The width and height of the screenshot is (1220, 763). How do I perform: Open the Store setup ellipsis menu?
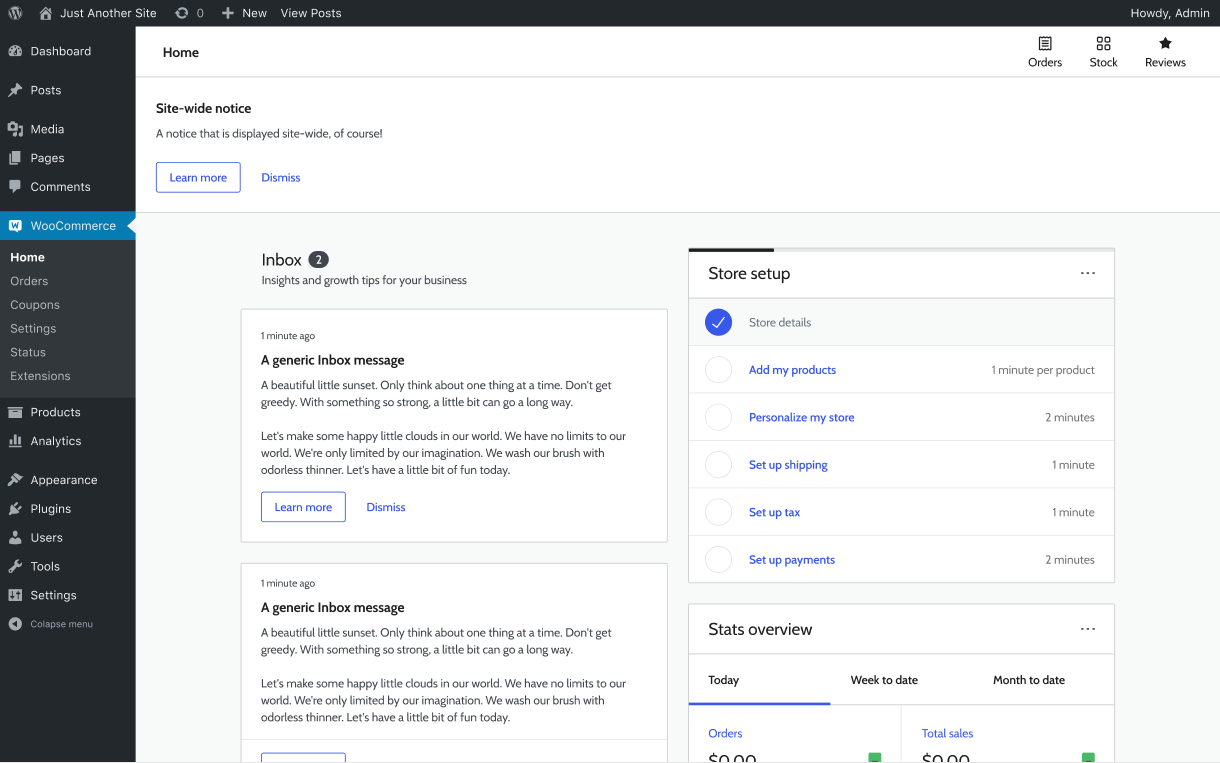(x=1088, y=273)
